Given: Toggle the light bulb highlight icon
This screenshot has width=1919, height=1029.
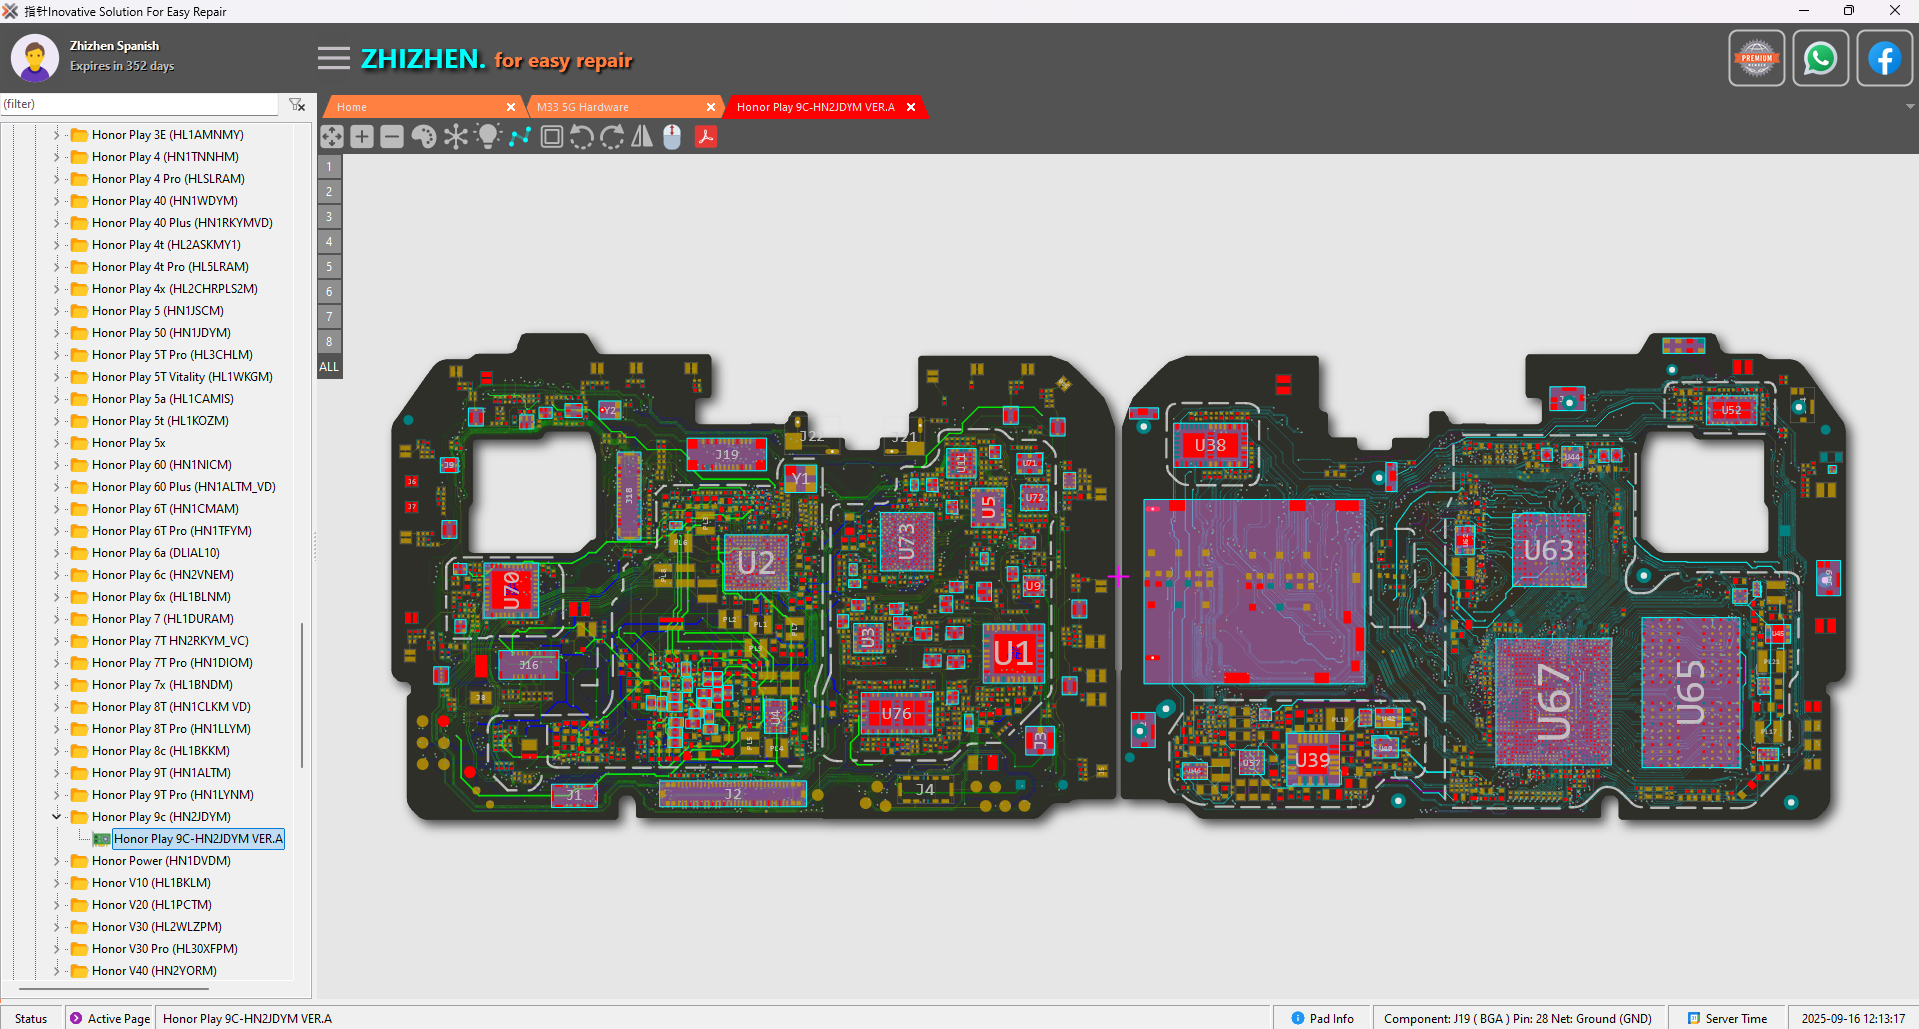Looking at the screenshot, I should point(487,137).
